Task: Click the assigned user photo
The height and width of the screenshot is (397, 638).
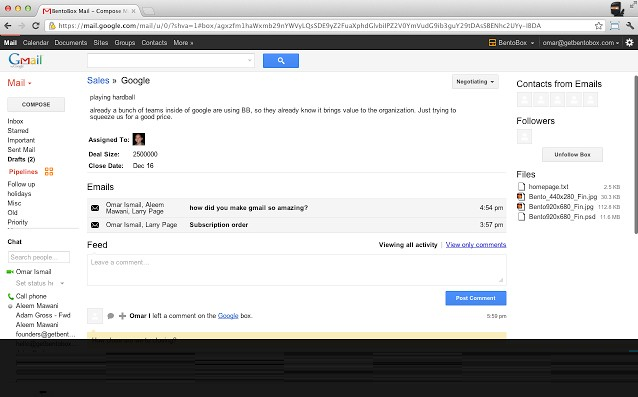Action: pyautogui.click(x=139, y=139)
